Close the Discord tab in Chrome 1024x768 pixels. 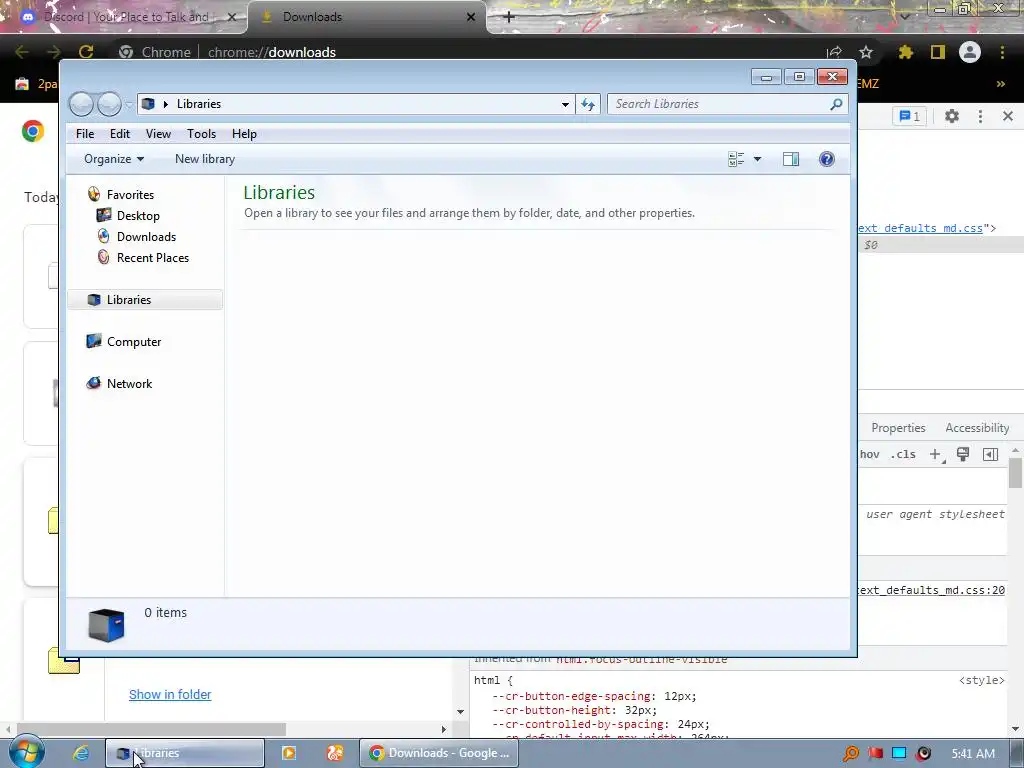(232, 17)
